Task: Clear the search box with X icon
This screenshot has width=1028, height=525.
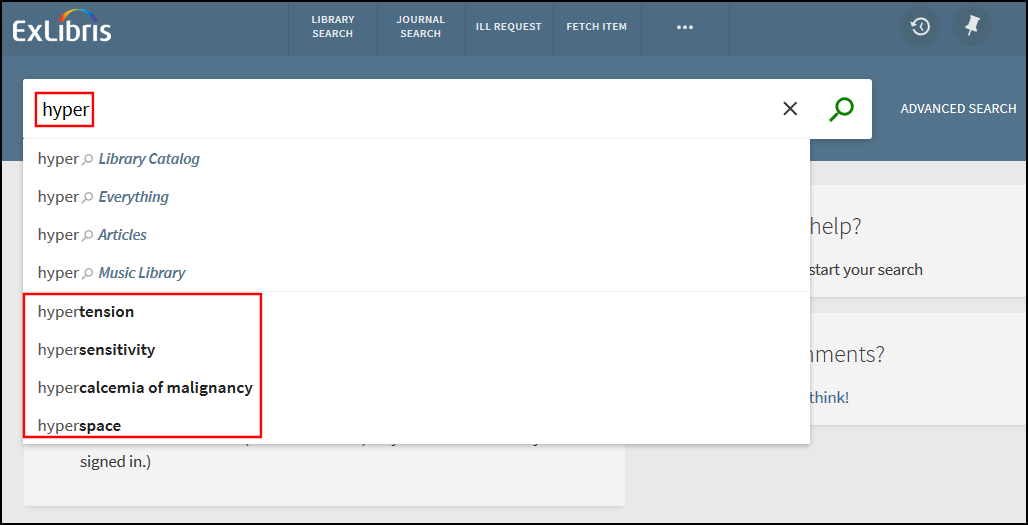Action: (x=790, y=108)
